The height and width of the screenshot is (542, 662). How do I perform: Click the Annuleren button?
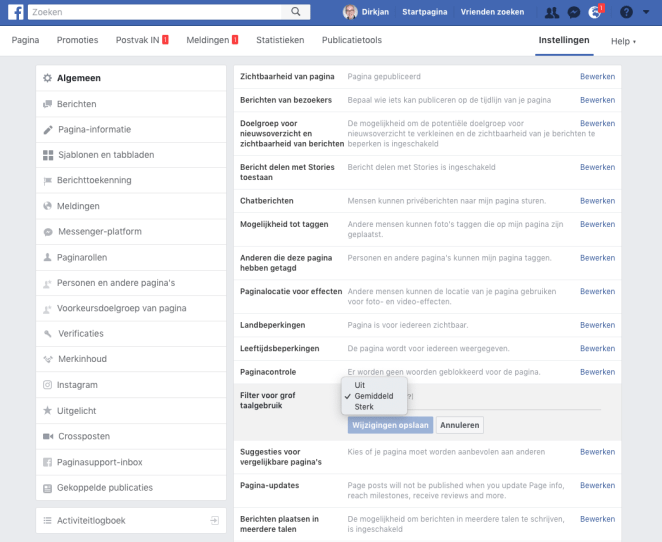tap(459, 425)
